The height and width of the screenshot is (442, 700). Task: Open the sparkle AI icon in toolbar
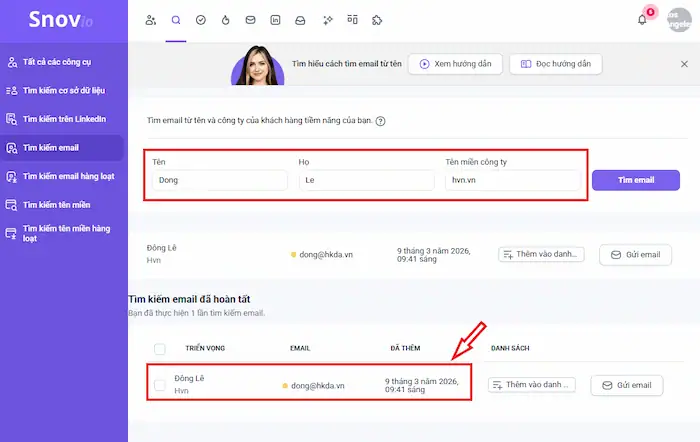point(326,19)
